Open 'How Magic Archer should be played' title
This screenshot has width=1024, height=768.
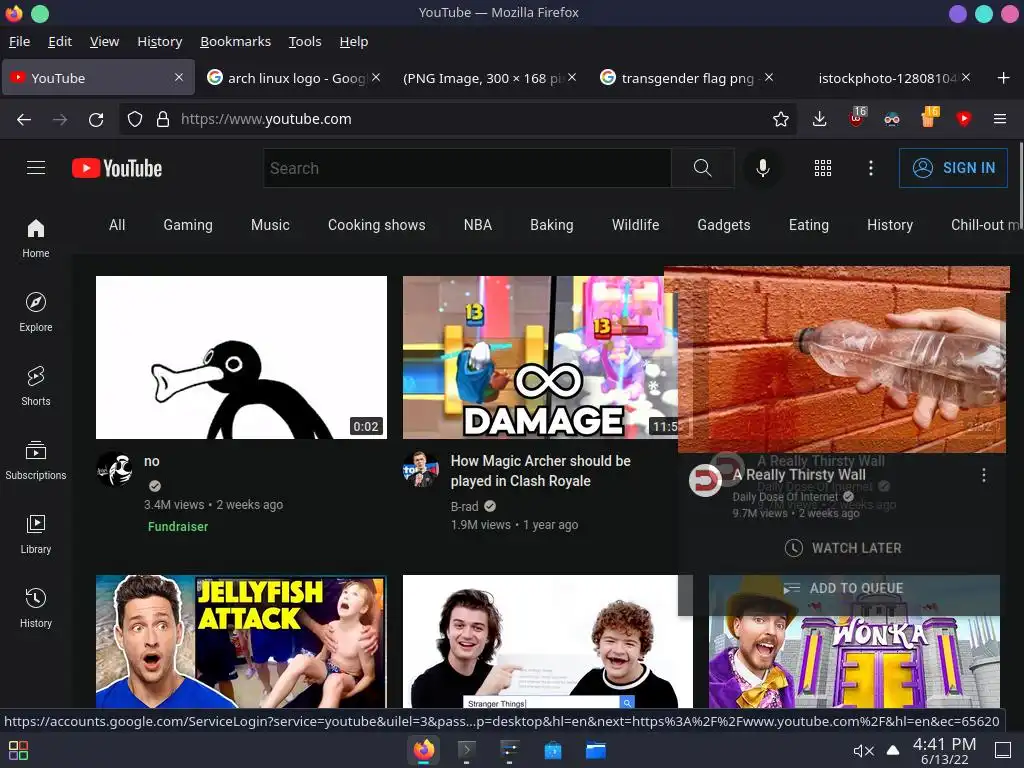(x=541, y=471)
